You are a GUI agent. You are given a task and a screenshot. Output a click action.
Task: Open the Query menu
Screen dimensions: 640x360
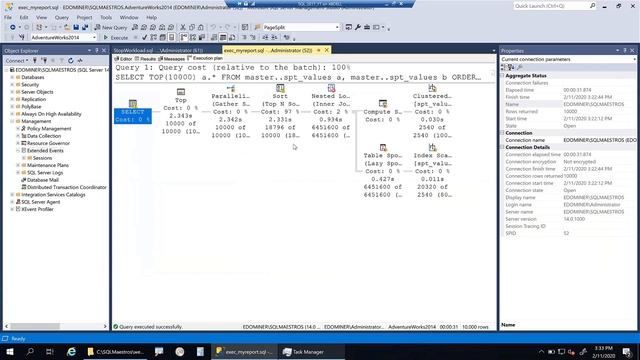point(62,18)
